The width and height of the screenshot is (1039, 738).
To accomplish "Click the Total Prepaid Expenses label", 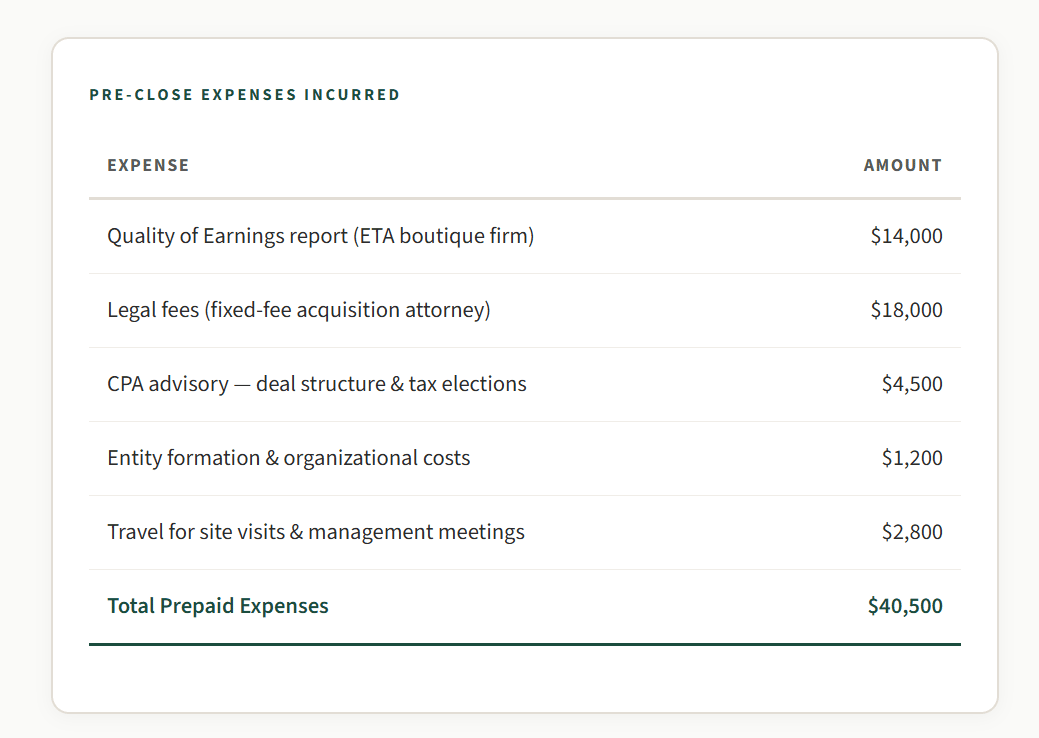I will (218, 607).
